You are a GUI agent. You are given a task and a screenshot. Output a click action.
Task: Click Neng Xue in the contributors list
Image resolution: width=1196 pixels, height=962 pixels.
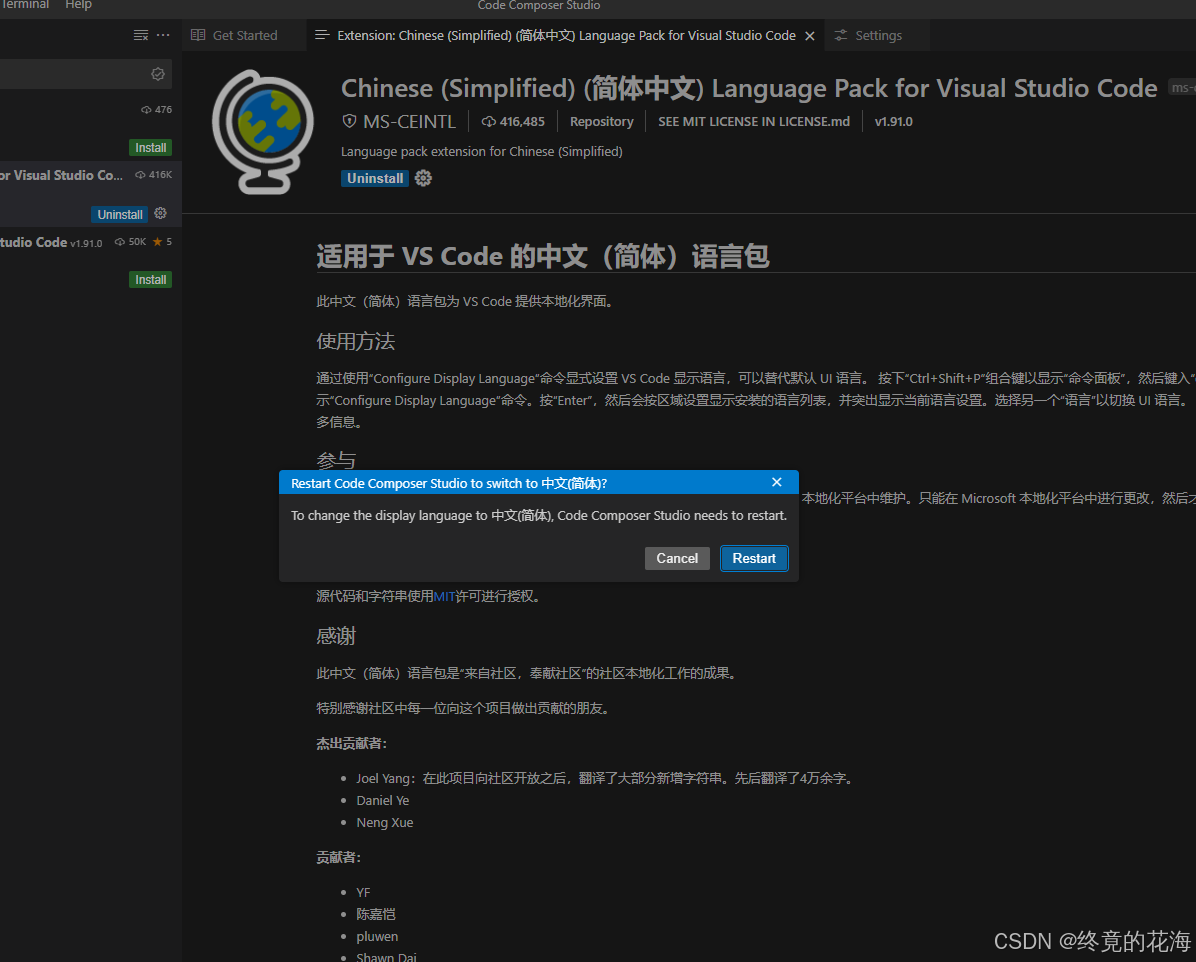click(x=384, y=822)
